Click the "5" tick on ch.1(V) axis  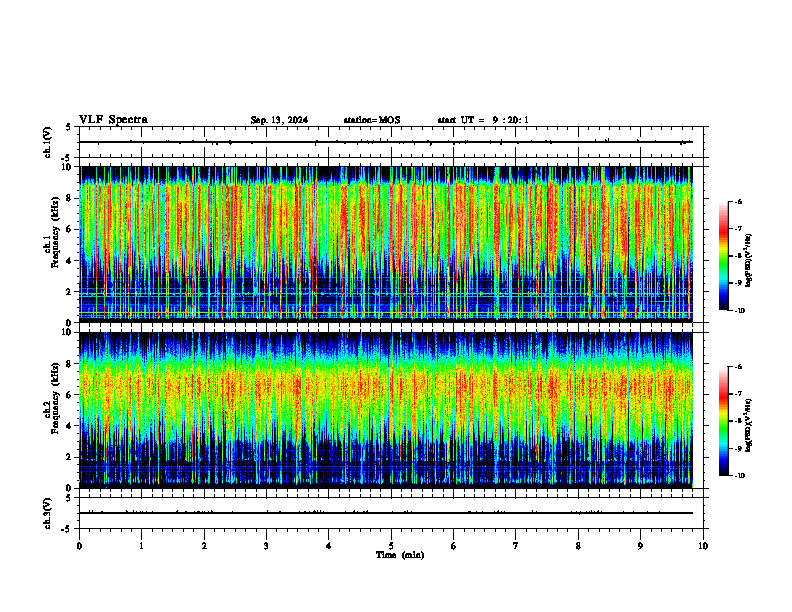coord(69,128)
